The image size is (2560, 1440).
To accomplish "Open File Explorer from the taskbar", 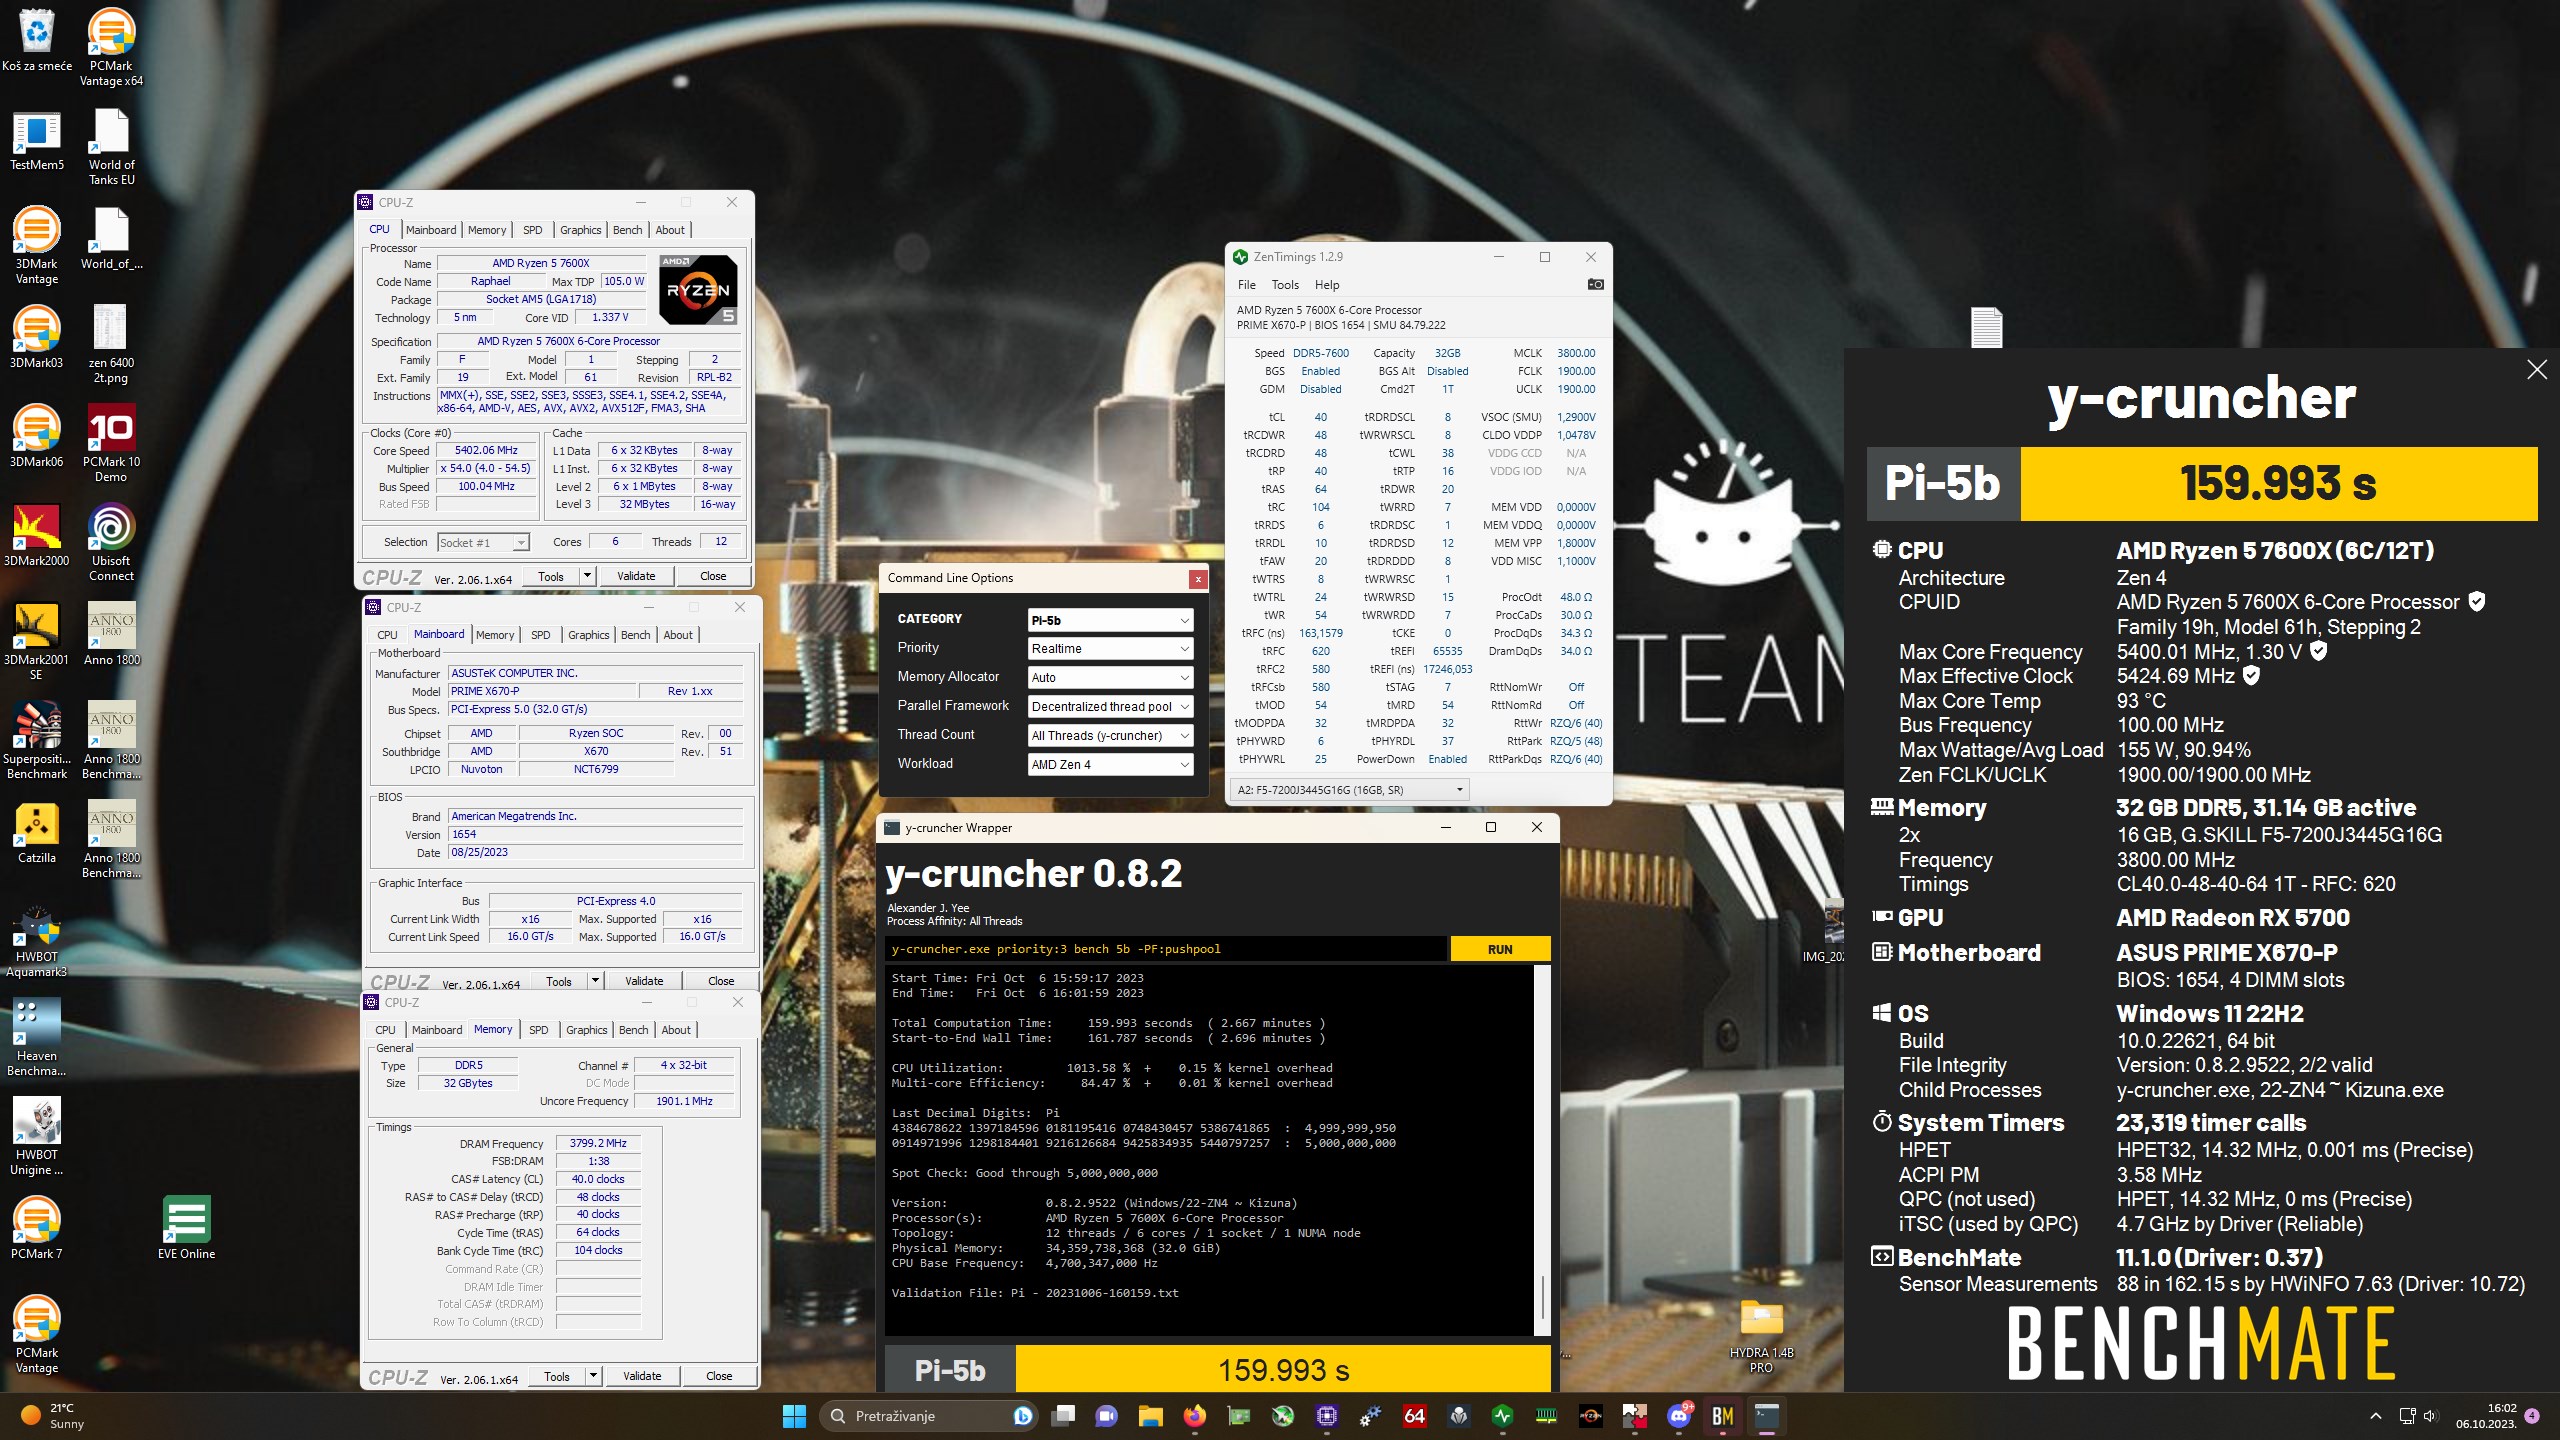I will pyautogui.click(x=1150, y=1416).
